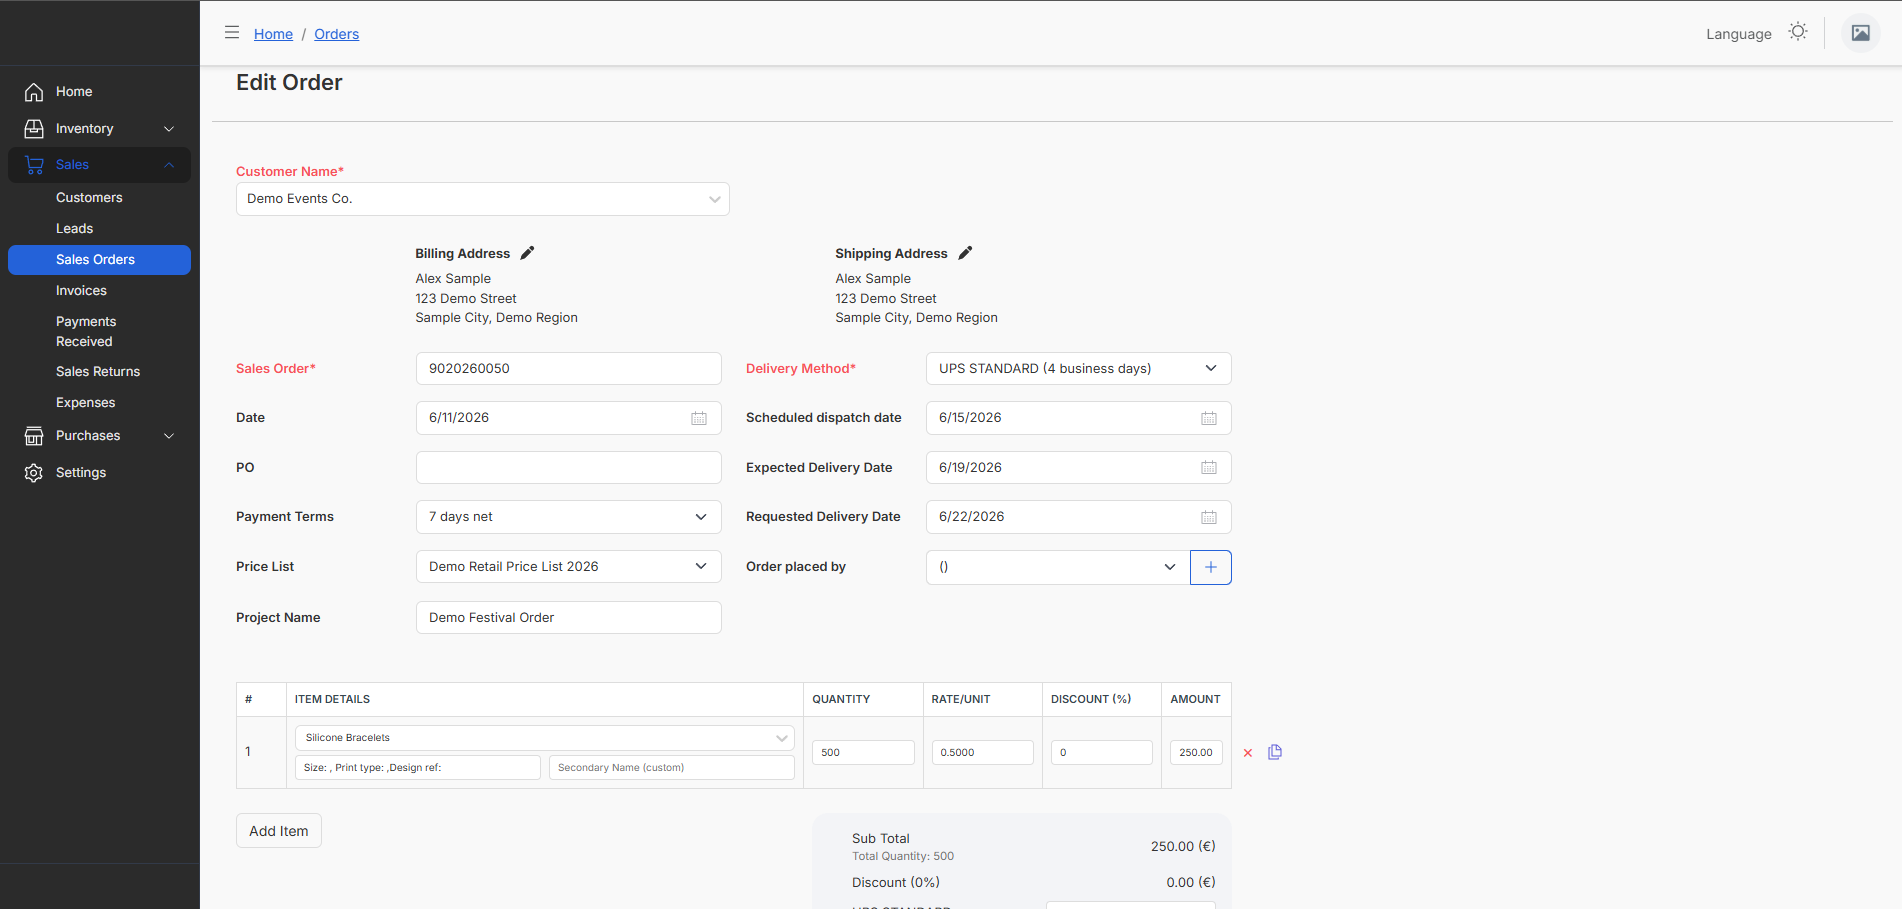Collapse the Sales menu chevron
This screenshot has width=1902, height=909.
pos(169,165)
